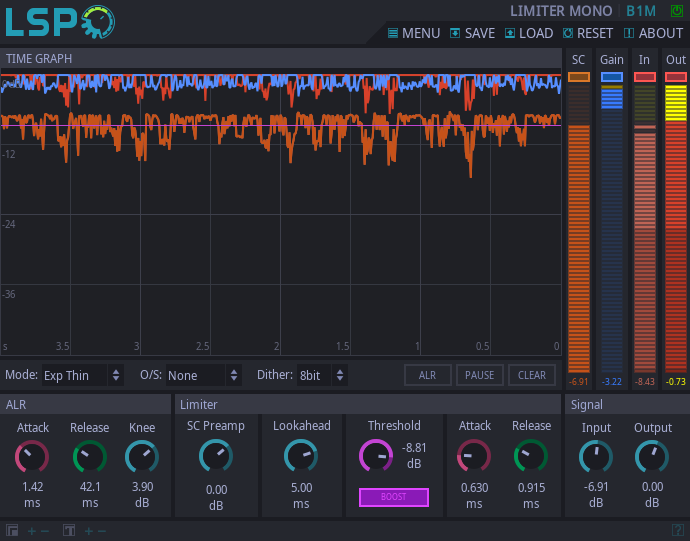The image size is (690, 541).
Task: Decrease UI scaling with first minus icon
Action: (45, 531)
